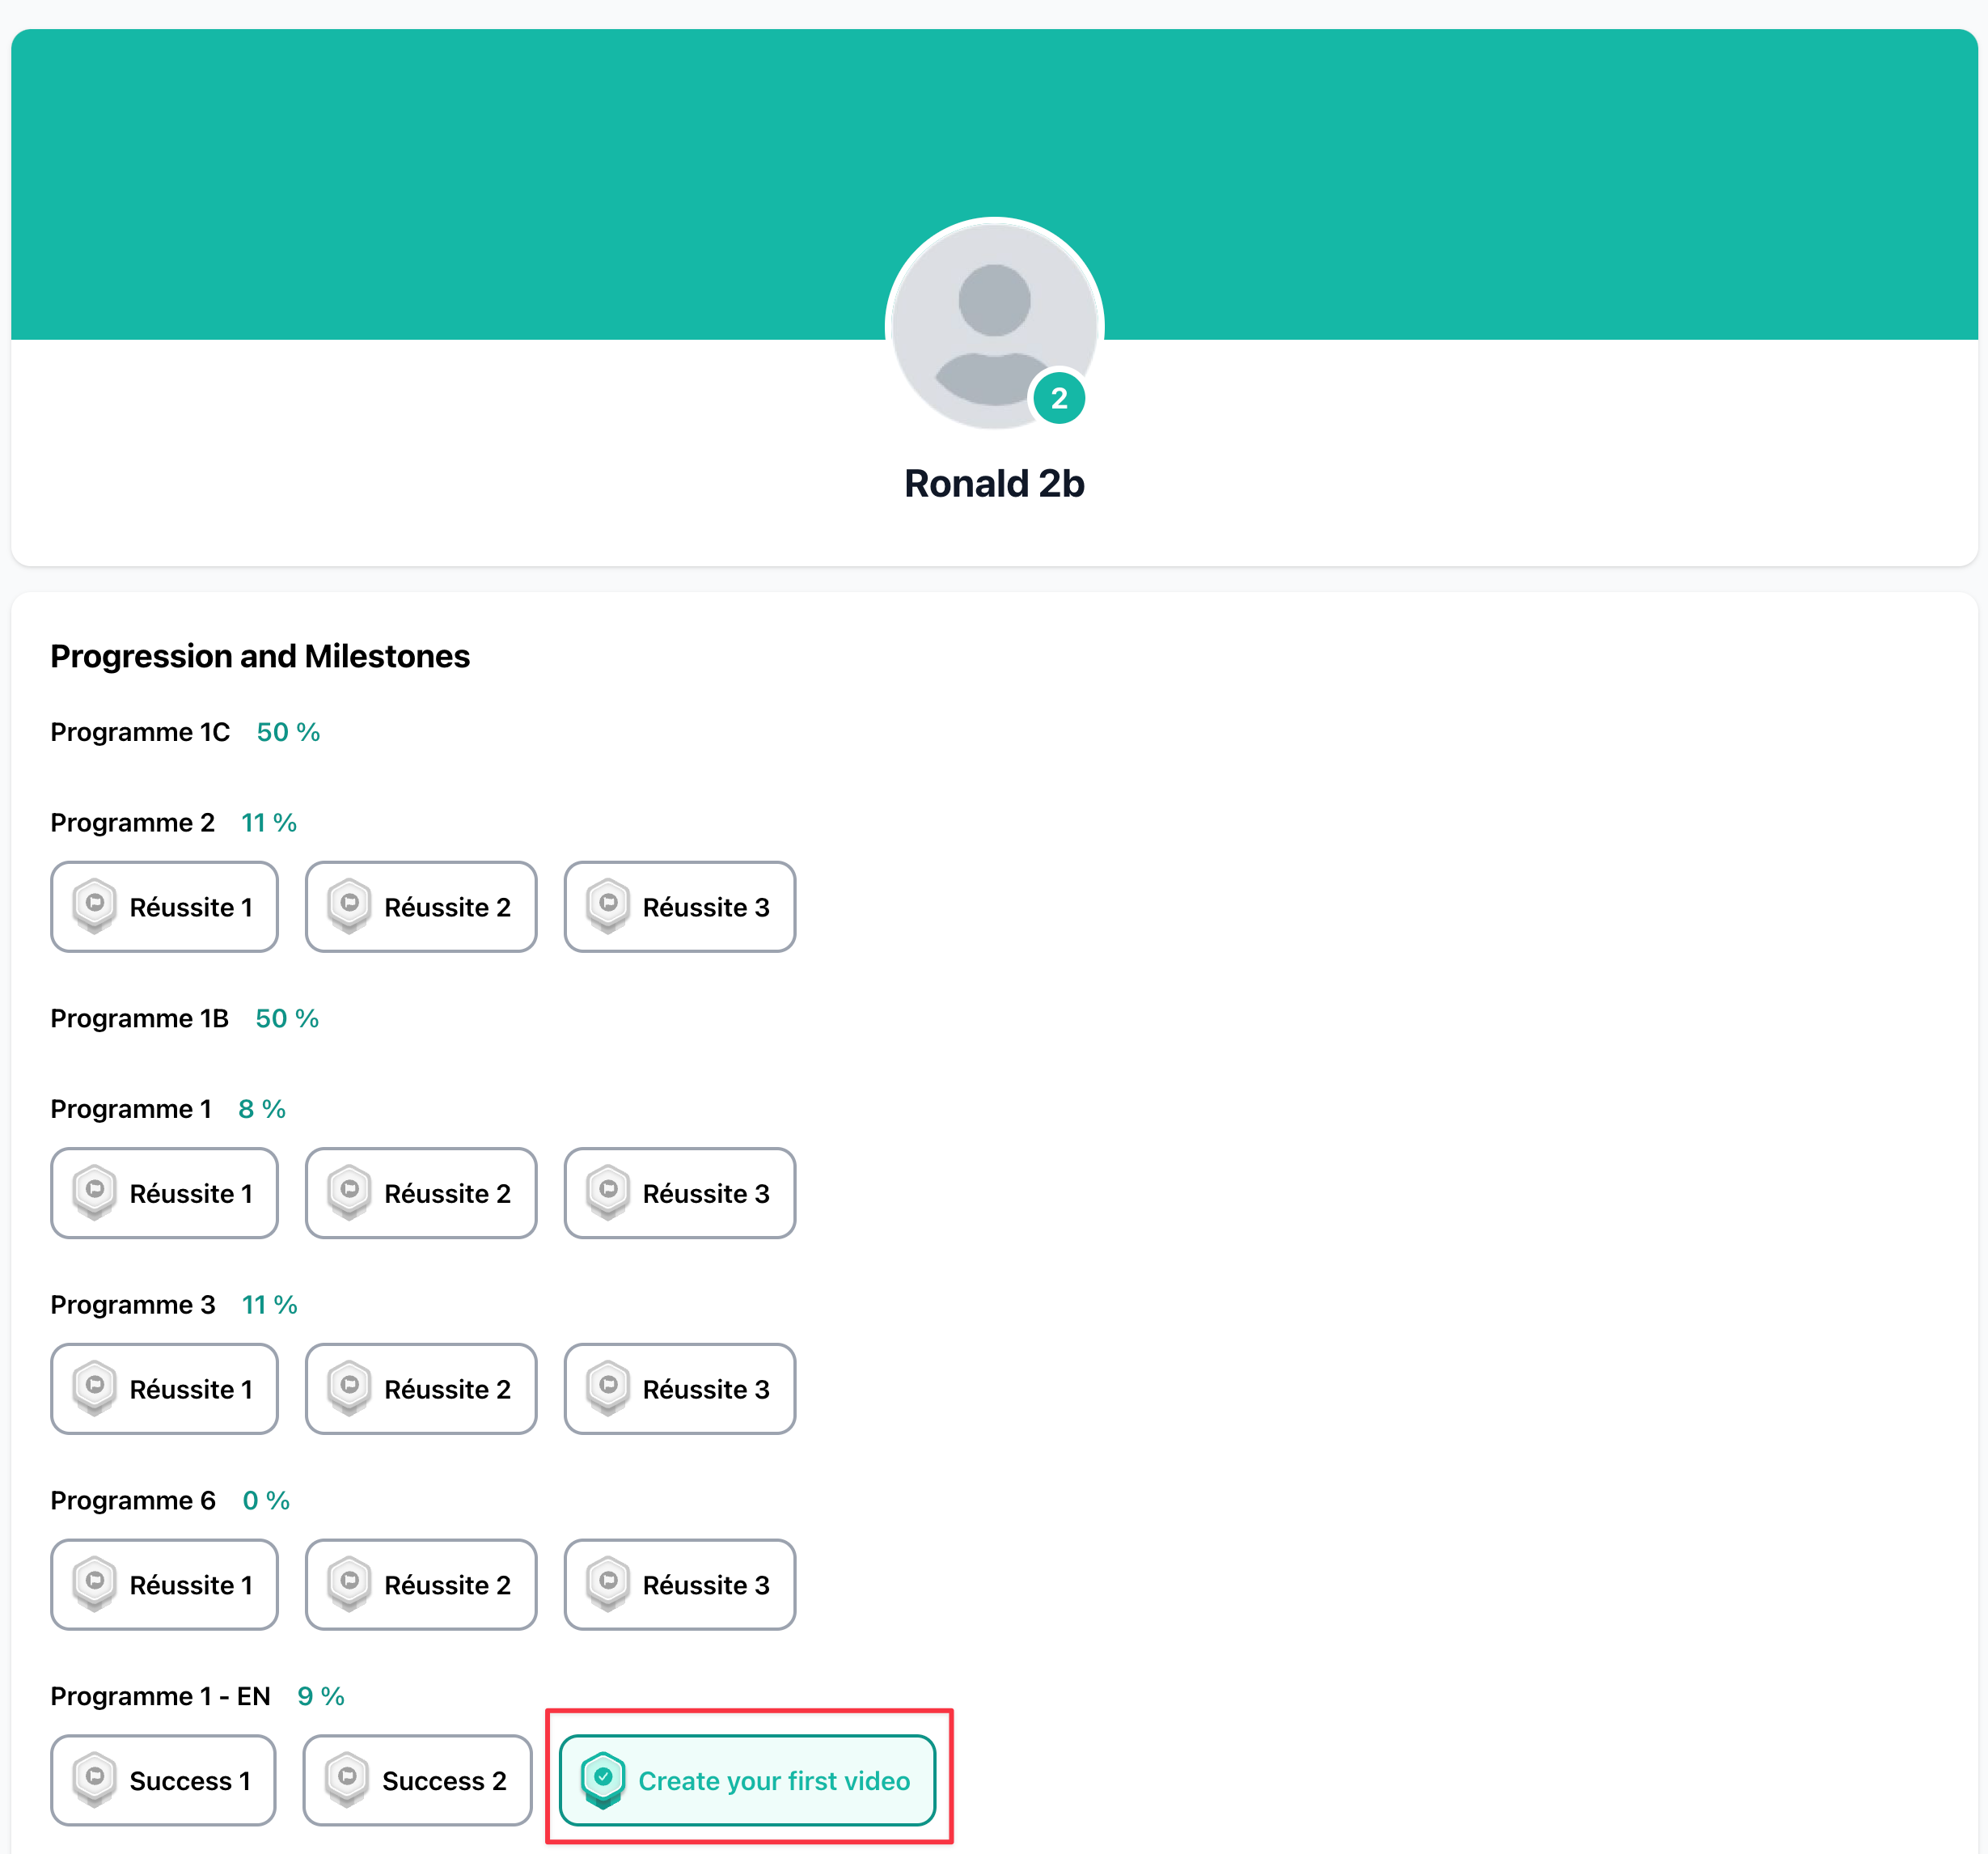The height and width of the screenshot is (1854, 1988).
Task: Open Réussite 3 badge under Programme 2
Action: 680,907
